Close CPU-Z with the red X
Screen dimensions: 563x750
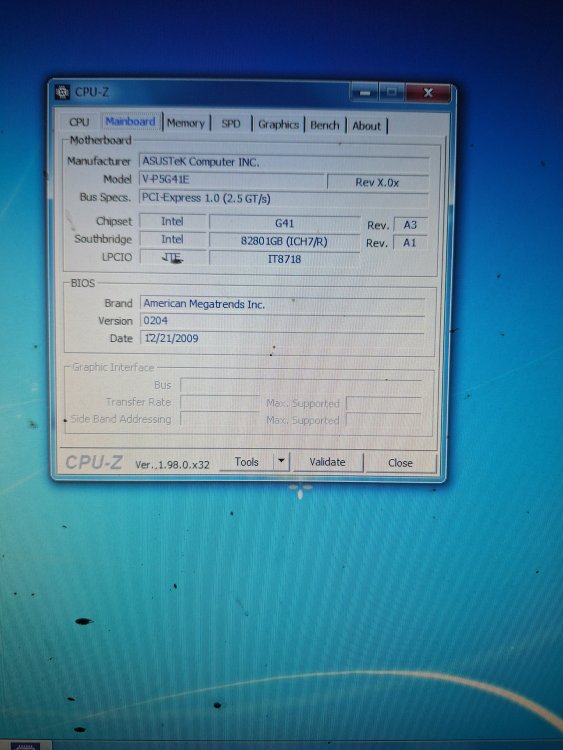(428, 93)
